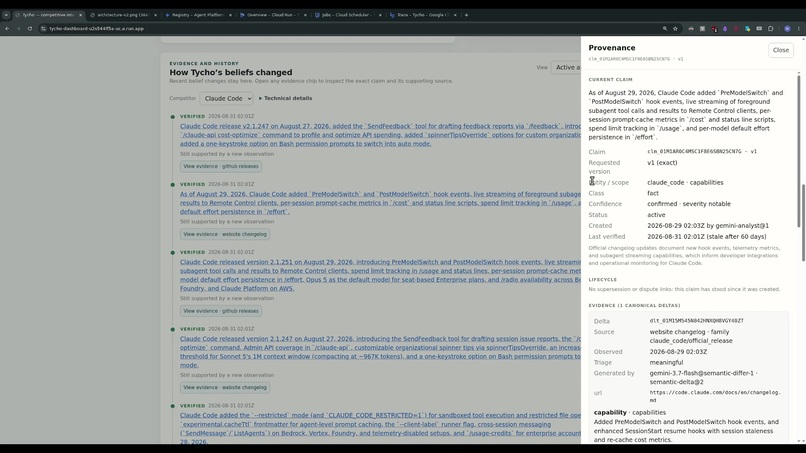
Task: Switch to Jobs - Cloud Scheduler tab
Action: click(348, 15)
